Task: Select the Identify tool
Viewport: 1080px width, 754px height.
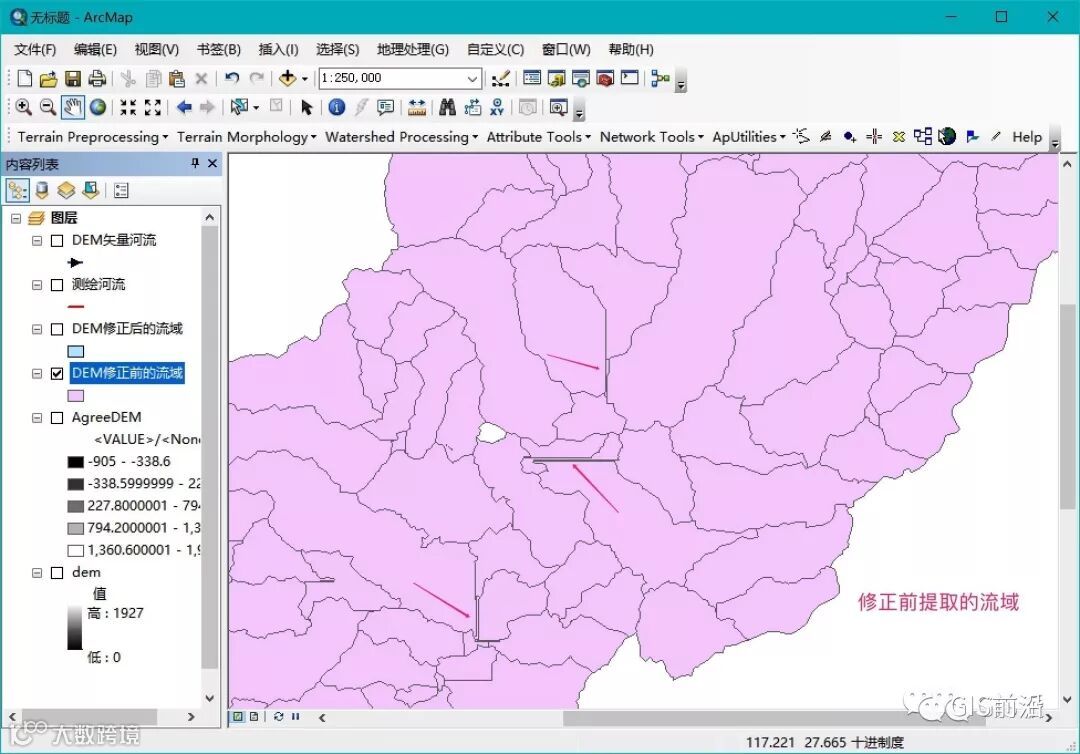Action: (337, 107)
